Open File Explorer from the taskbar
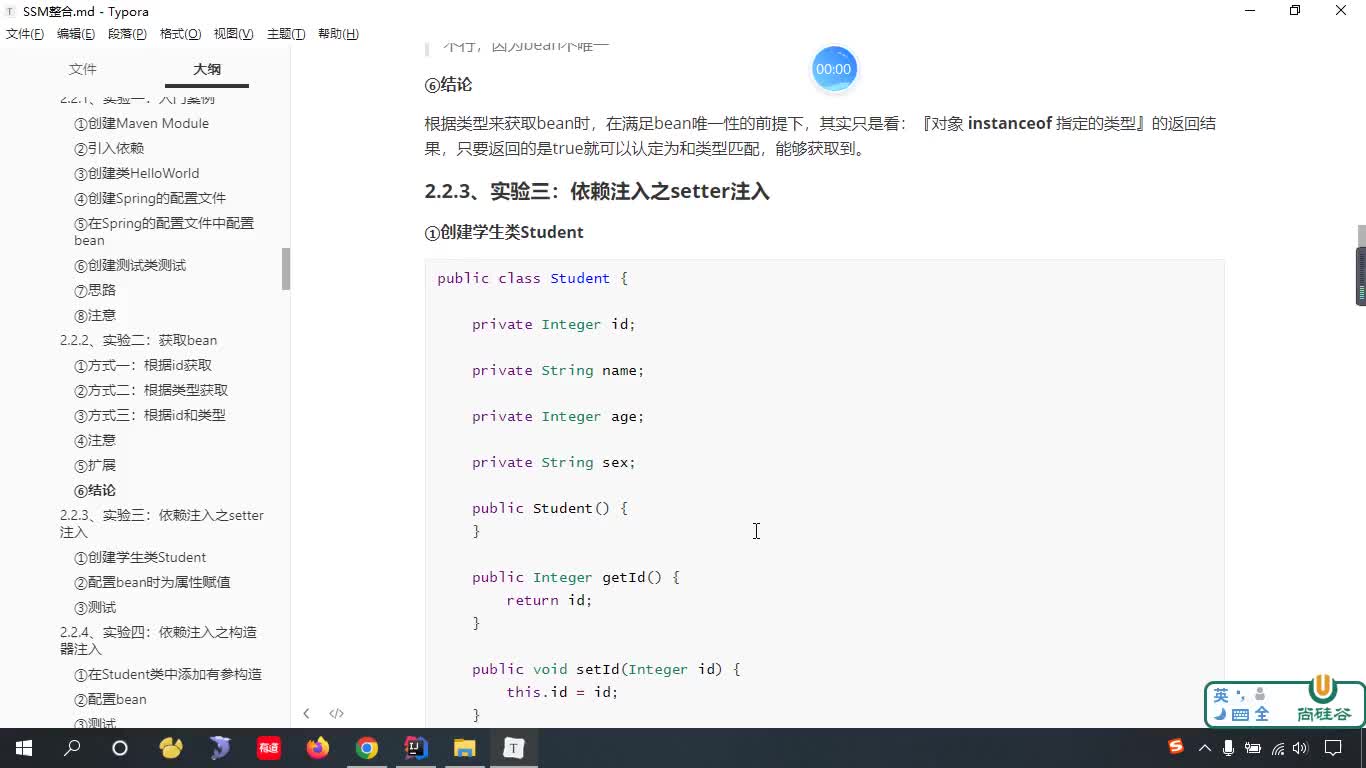This screenshot has height=768, width=1366. pyautogui.click(x=465, y=748)
